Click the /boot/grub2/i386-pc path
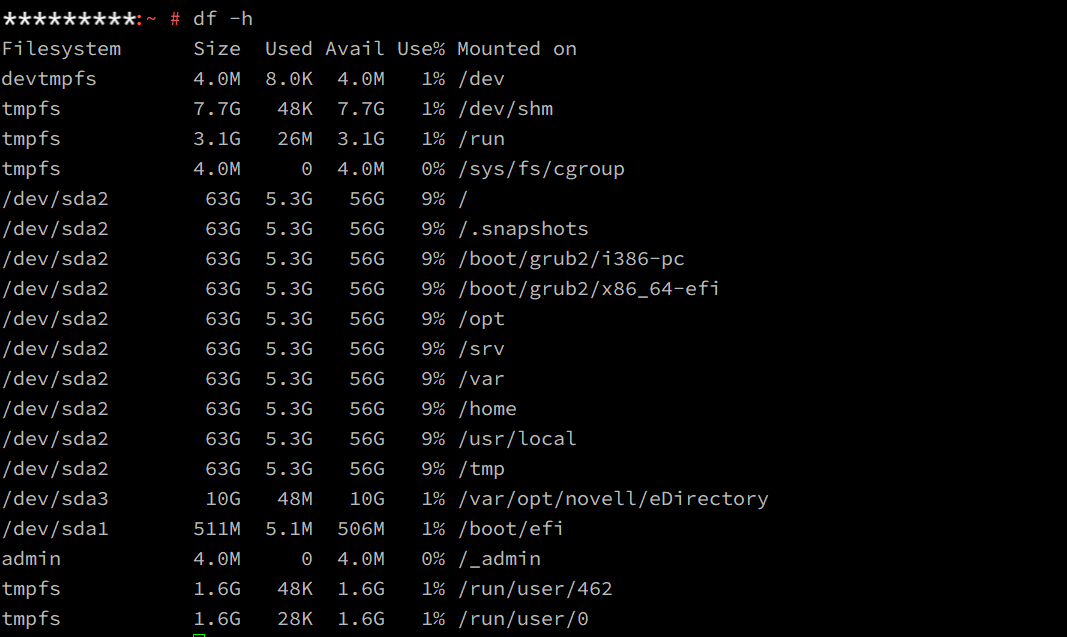1067x637 pixels. (x=571, y=259)
